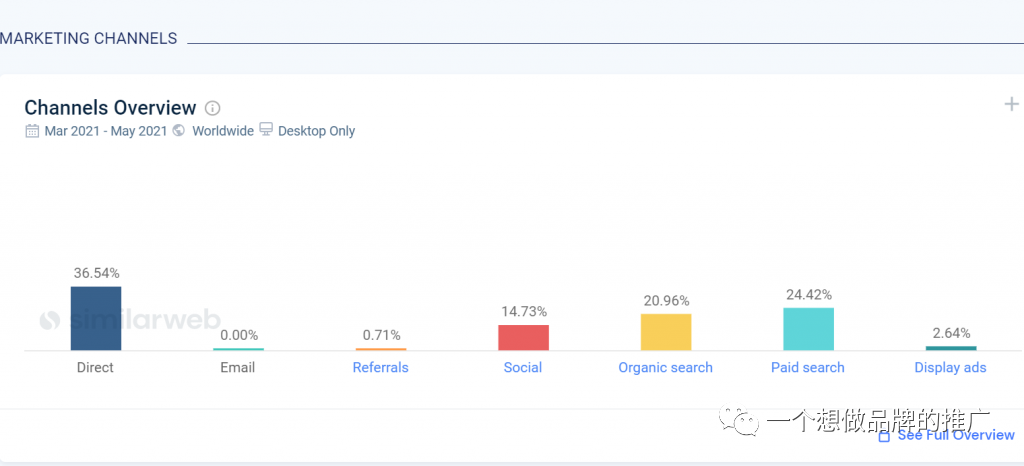Click the Mar 2021 - May 2021 date range
This screenshot has width=1024, height=466.
[x=105, y=131]
